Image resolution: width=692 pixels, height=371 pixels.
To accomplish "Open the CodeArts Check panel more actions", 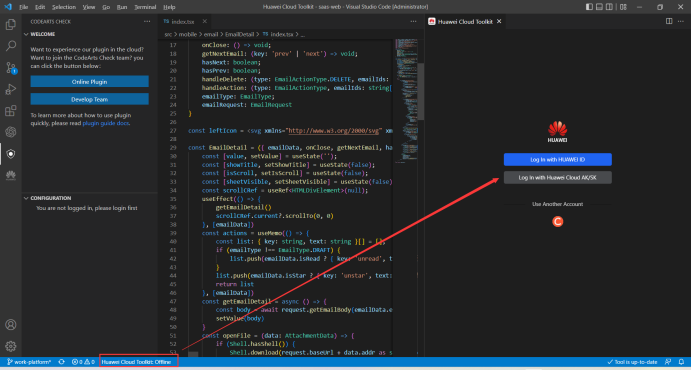I will tap(147, 22).
